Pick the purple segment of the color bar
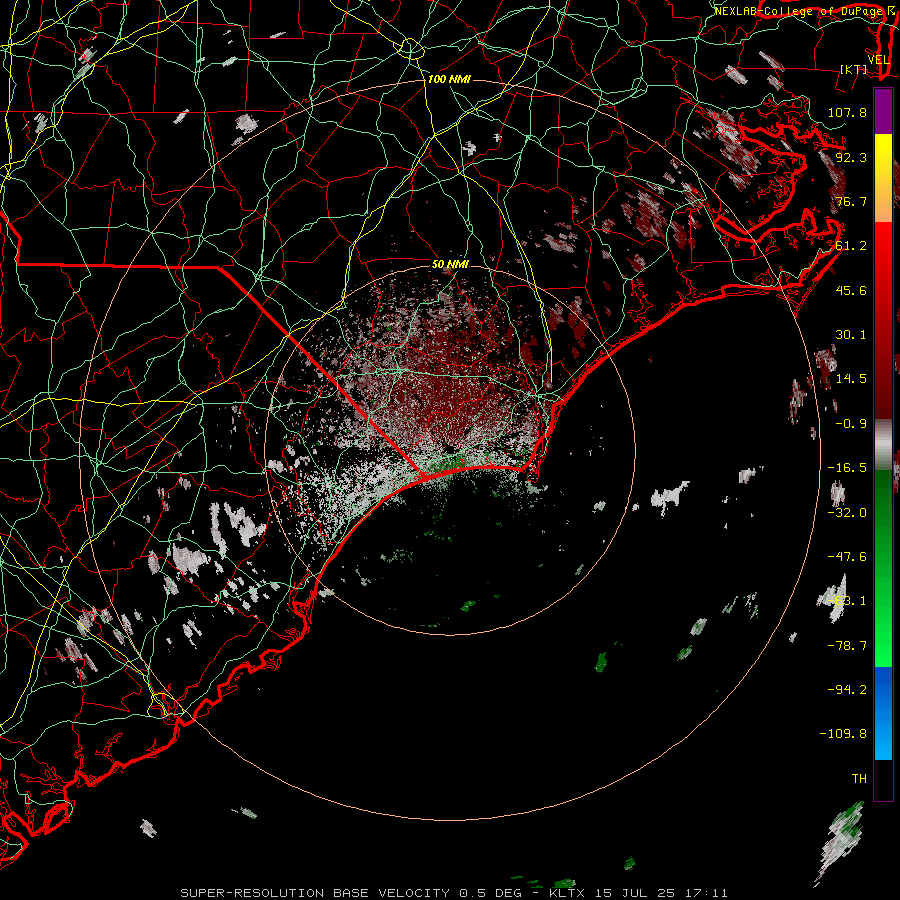Viewport: 900px width, 900px height. pyautogui.click(x=883, y=111)
